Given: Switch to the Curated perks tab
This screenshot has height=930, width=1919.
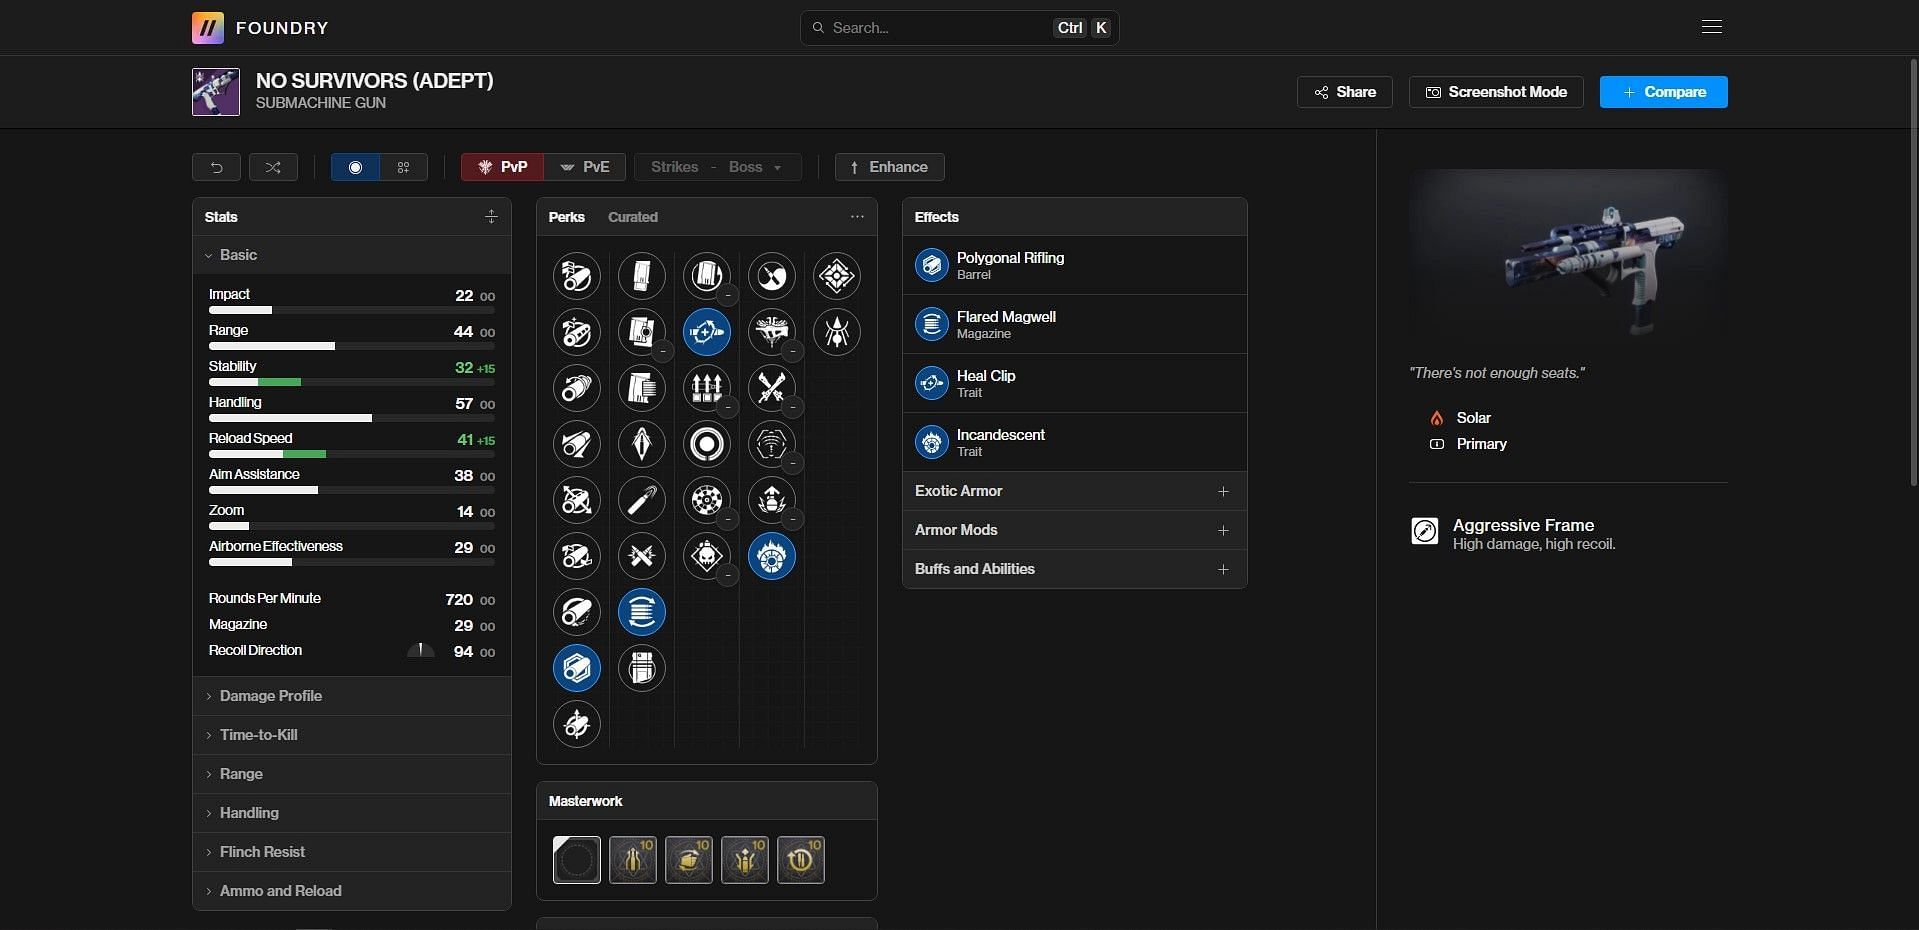Looking at the screenshot, I should point(632,217).
